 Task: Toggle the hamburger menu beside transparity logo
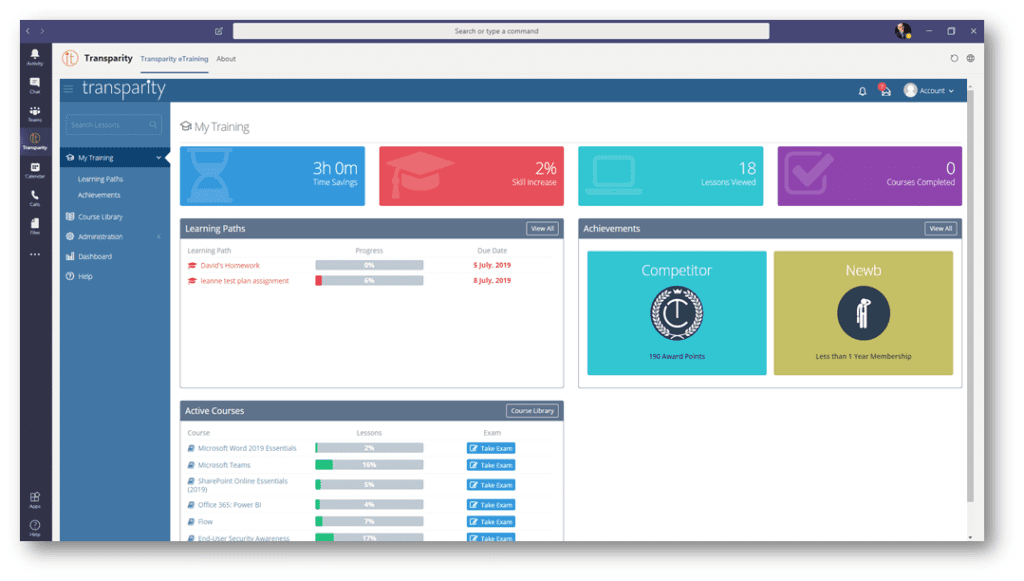(x=69, y=90)
